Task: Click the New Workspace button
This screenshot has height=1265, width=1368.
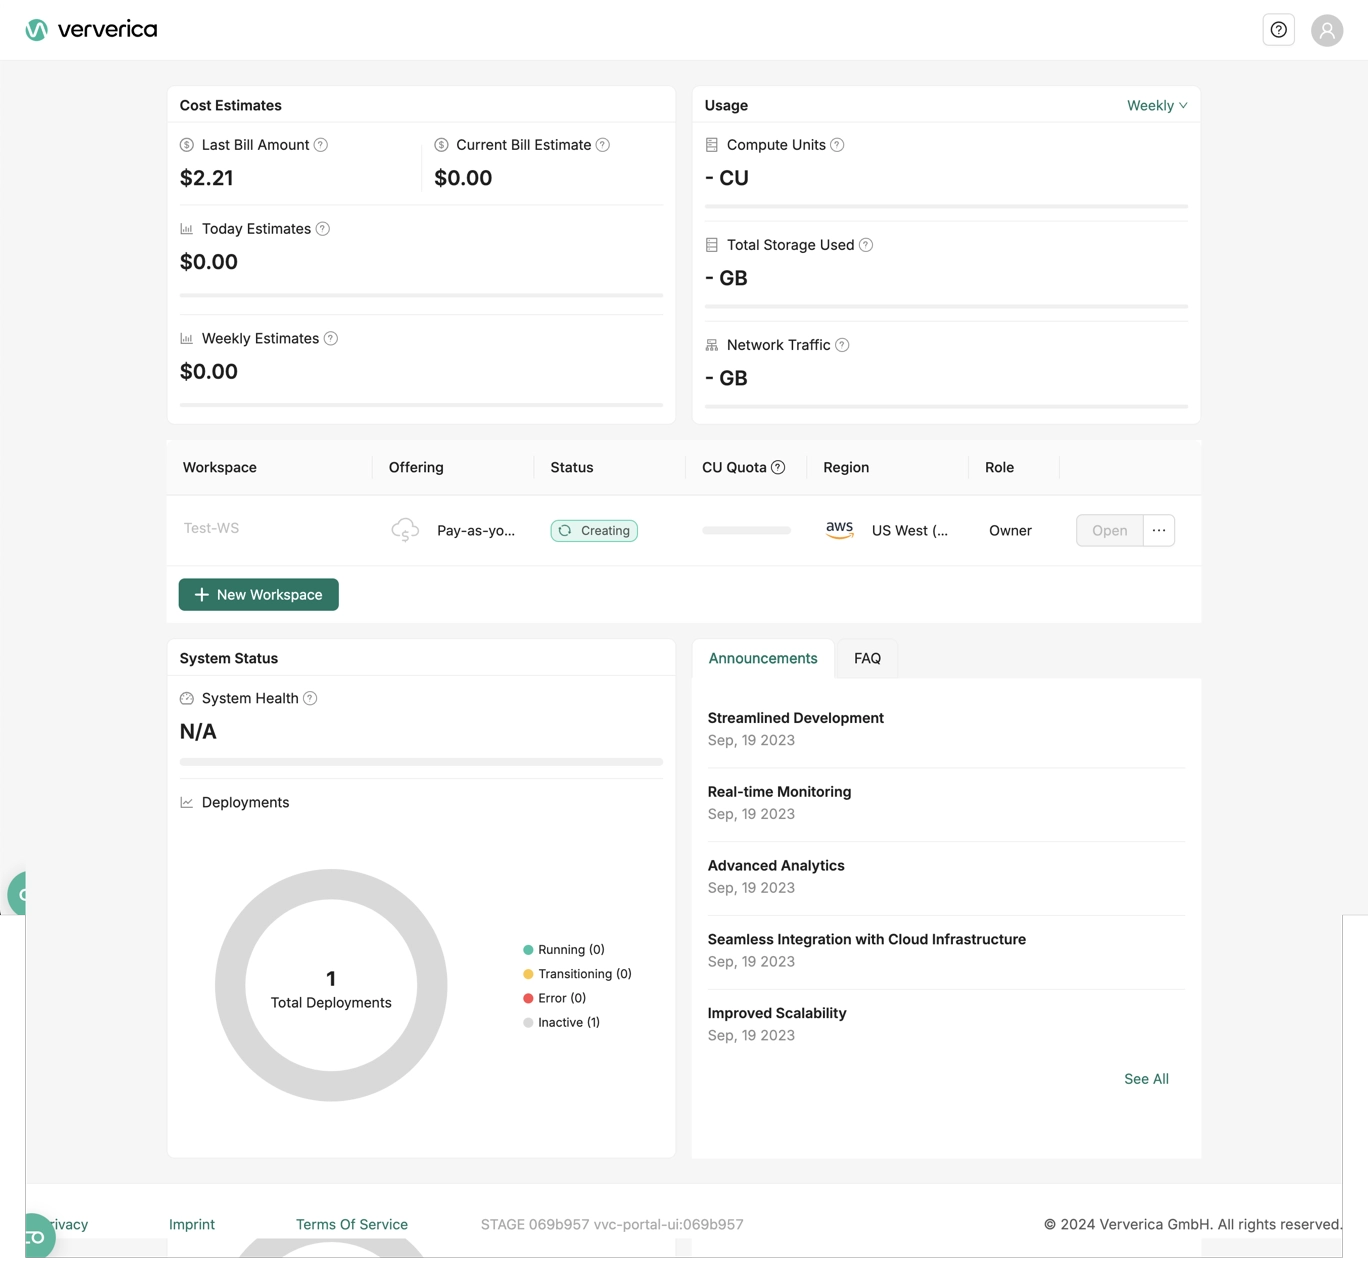Action: tap(259, 595)
